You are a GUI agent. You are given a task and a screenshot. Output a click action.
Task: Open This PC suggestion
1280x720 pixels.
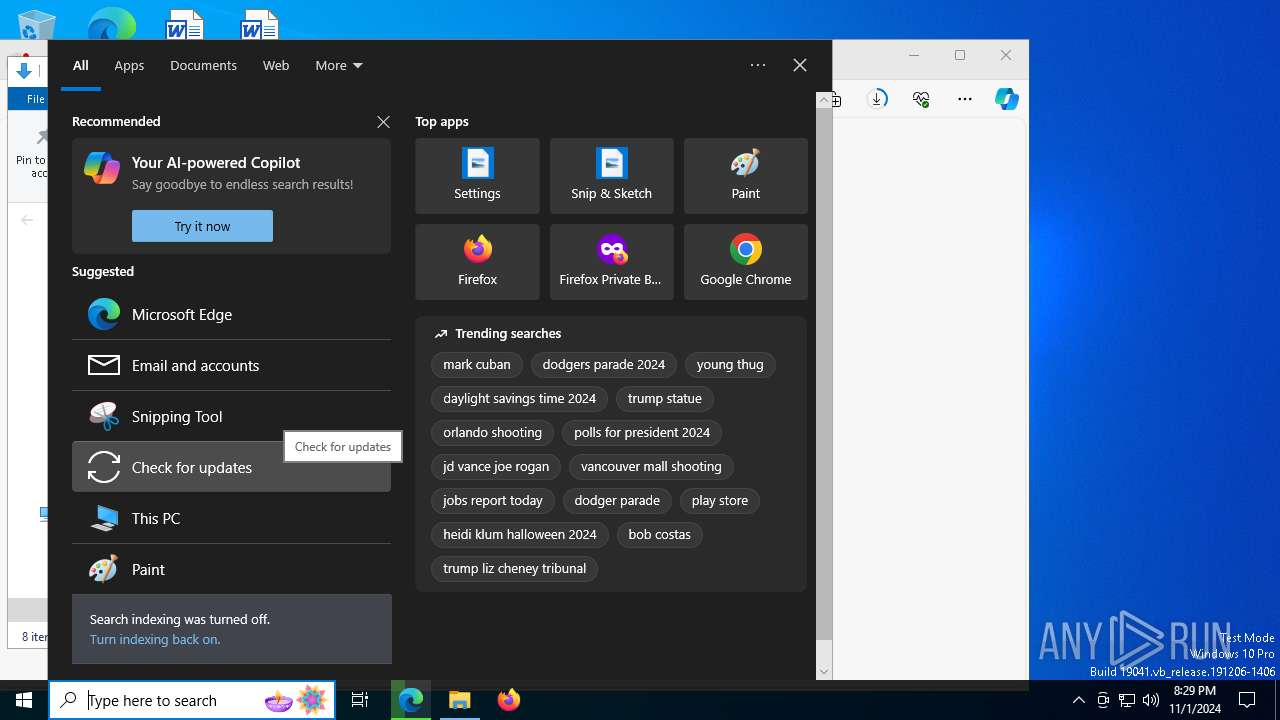pyautogui.click(x=231, y=518)
